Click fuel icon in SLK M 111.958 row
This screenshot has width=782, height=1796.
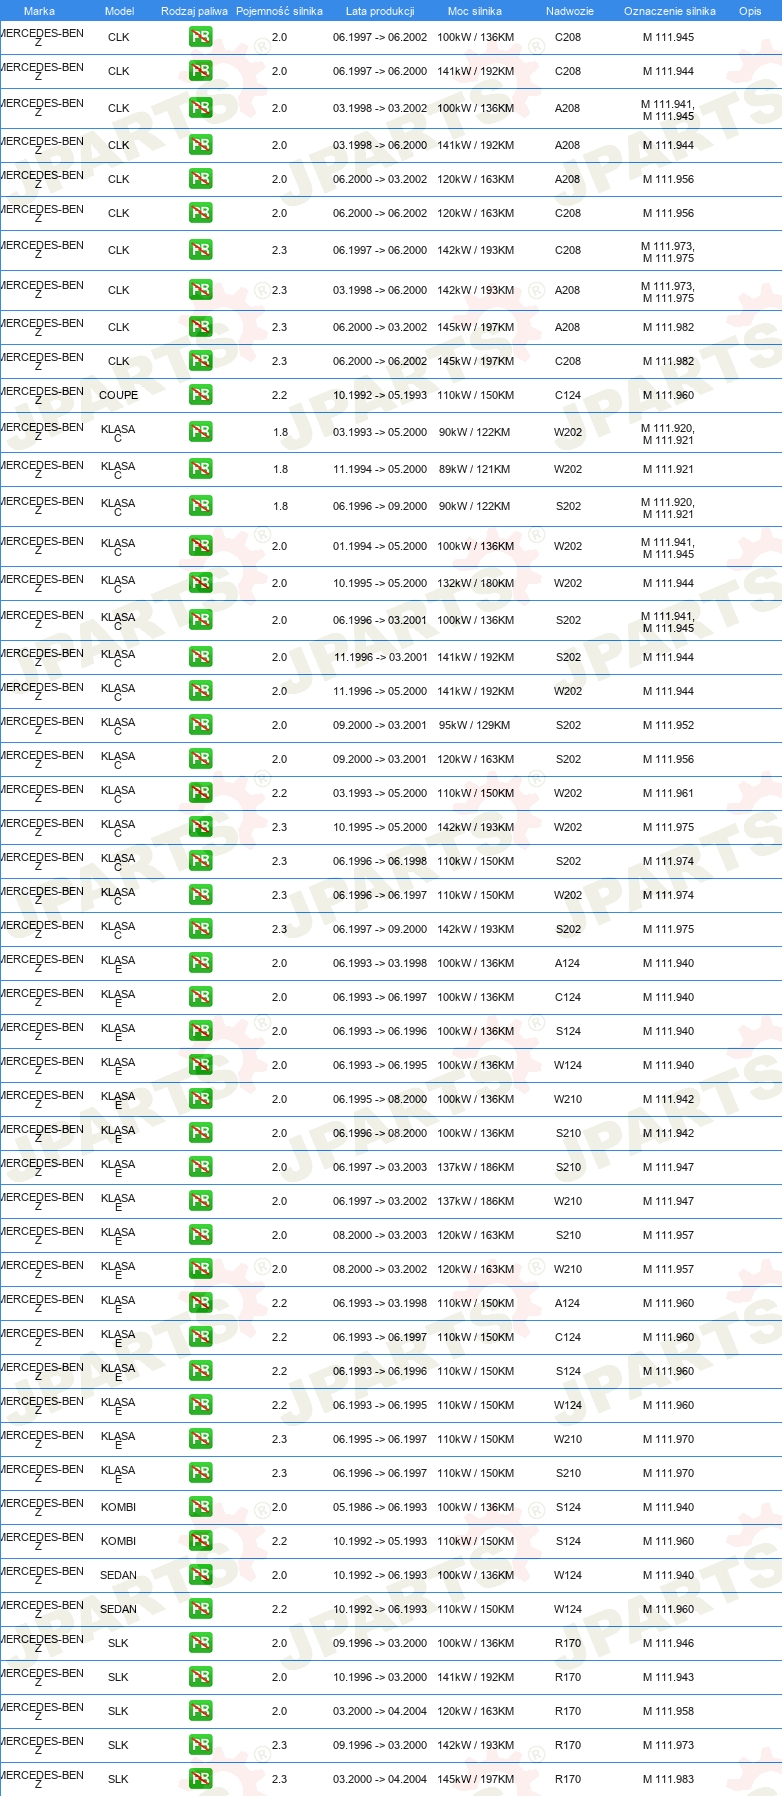point(200,1711)
